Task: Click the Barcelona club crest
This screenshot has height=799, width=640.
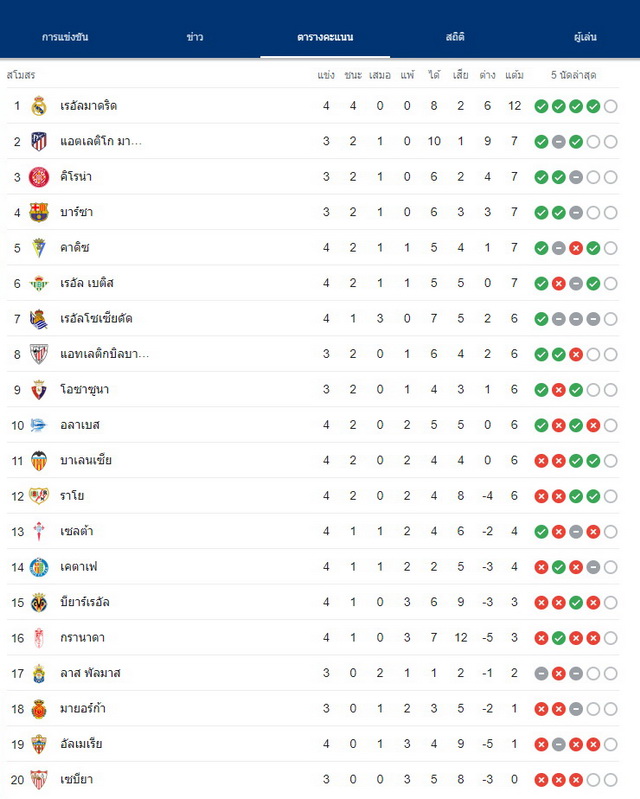Action: point(39,212)
